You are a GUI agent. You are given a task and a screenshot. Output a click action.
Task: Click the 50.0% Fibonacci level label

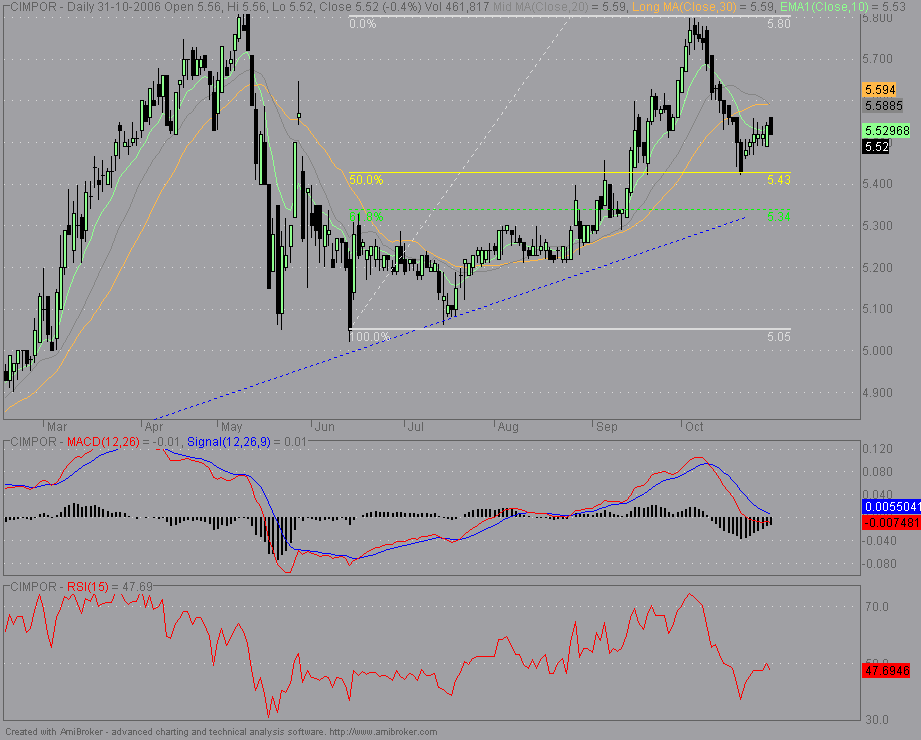pos(366,180)
